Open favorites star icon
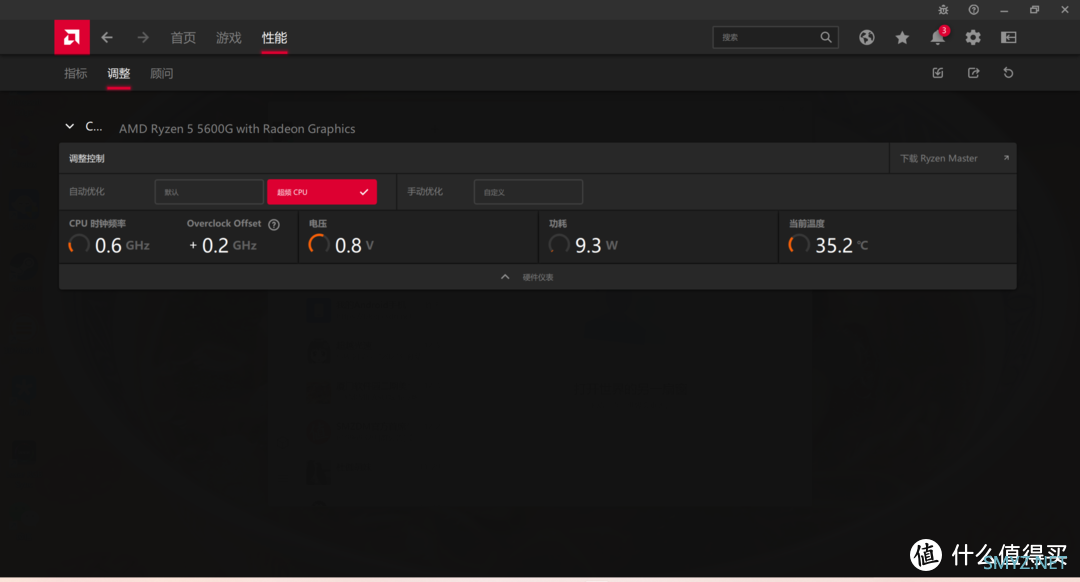 [902, 38]
